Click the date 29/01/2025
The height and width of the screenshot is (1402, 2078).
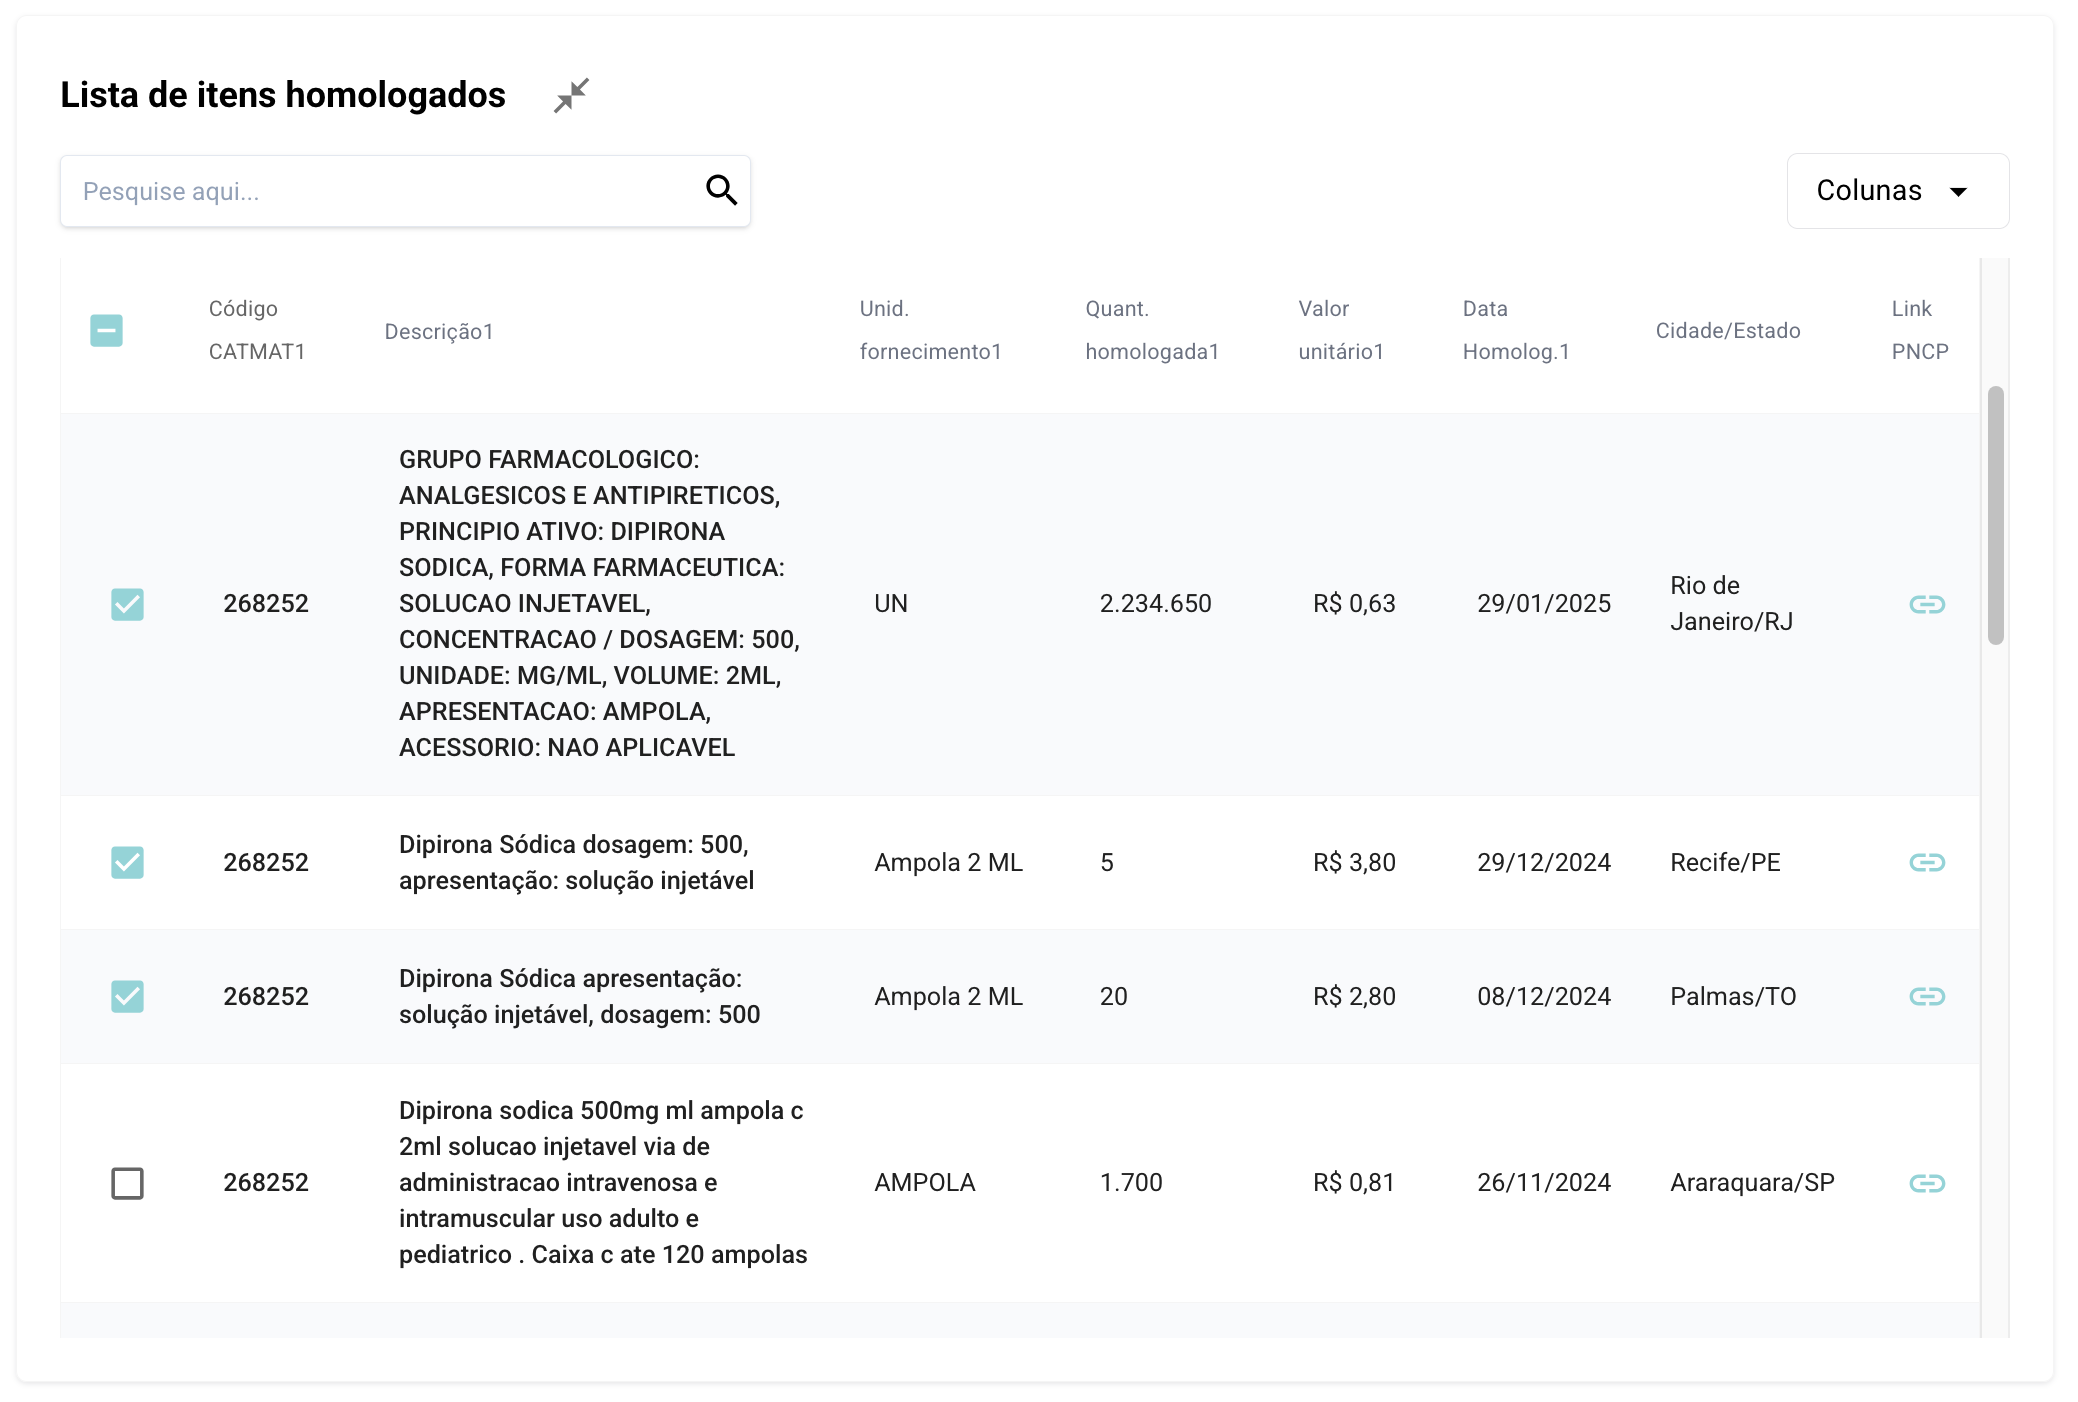tap(1544, 603)
